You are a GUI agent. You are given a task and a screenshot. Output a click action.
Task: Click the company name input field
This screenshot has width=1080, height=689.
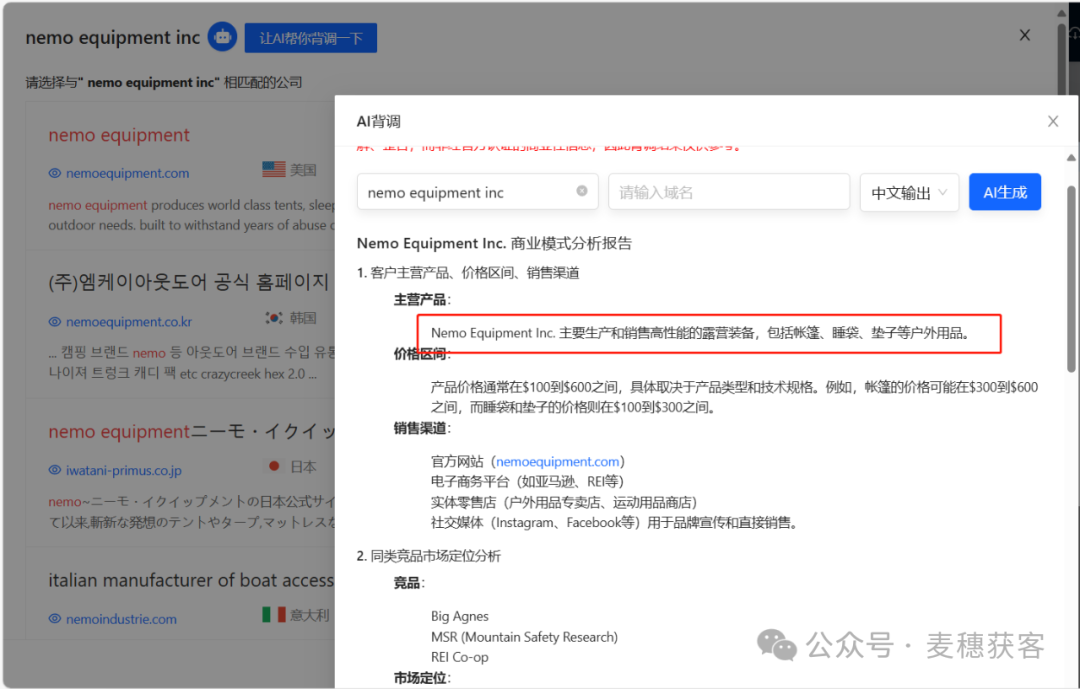click(477, 192)
